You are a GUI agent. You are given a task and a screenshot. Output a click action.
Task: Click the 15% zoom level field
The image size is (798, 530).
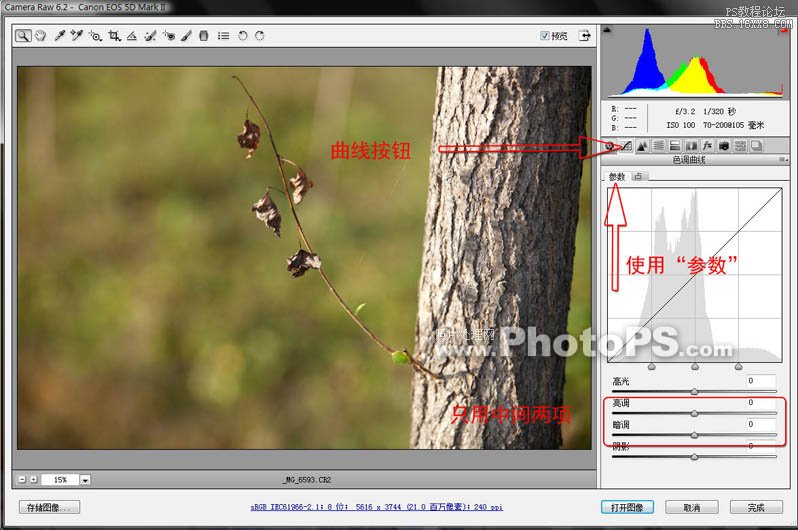pyautogui.click(x=60, y=480)
